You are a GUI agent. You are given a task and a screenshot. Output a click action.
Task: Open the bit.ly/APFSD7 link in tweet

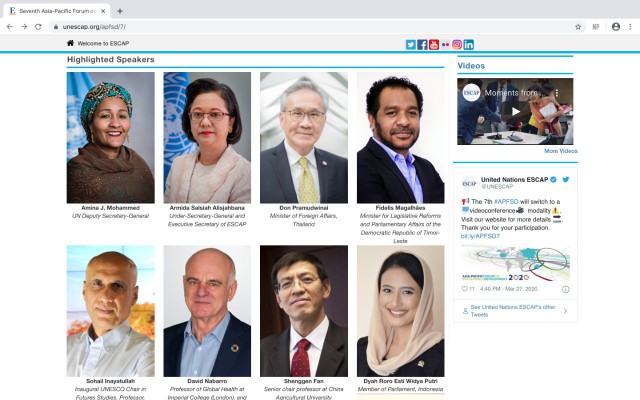tap(479, 236)
